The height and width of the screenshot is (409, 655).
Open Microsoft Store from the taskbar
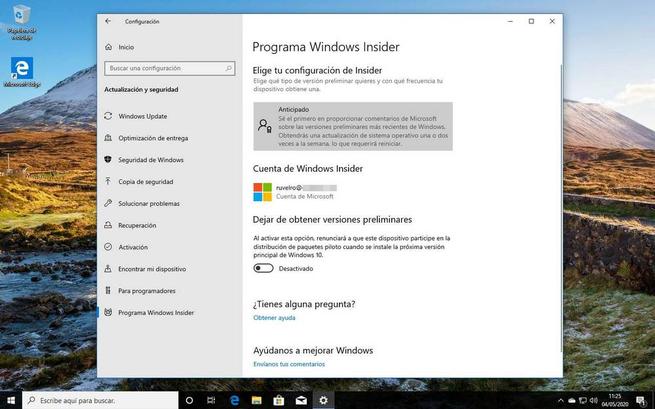click(x=279, y=400)
